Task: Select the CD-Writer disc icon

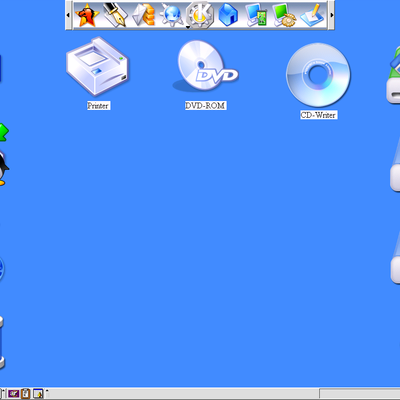Action: (318, 75)
